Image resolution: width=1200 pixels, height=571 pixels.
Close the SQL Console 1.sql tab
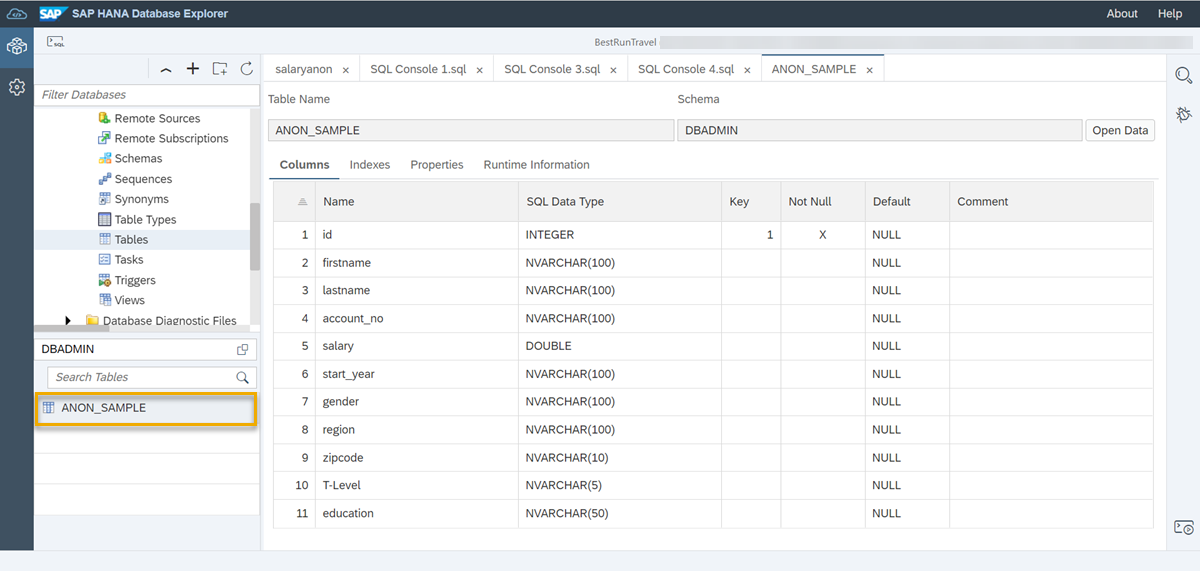[480, 70]
